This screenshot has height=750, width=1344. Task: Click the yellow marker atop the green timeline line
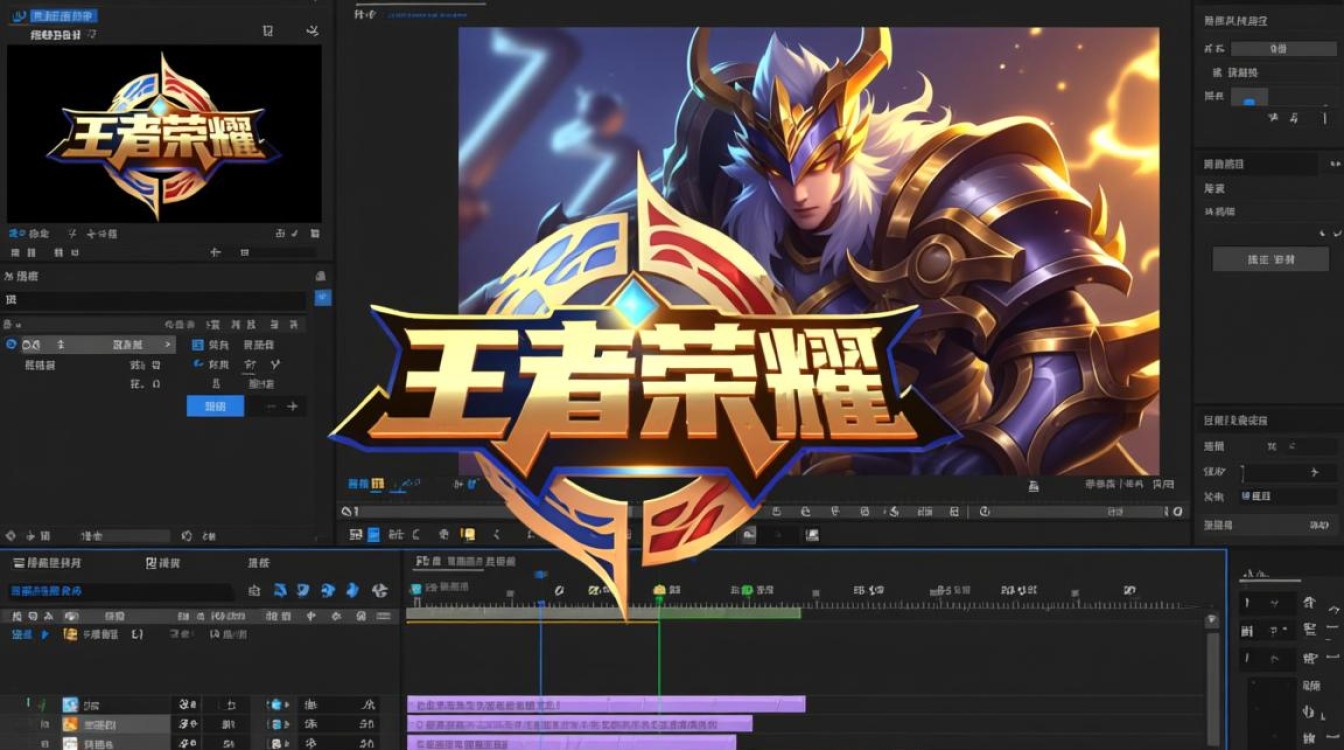(659, 591)
